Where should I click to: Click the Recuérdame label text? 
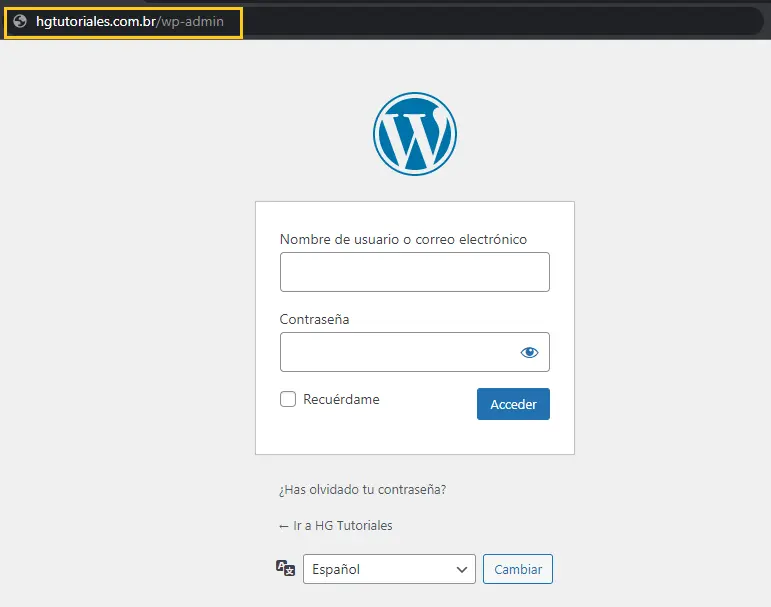pyautogui.click(x=341, y=399)
